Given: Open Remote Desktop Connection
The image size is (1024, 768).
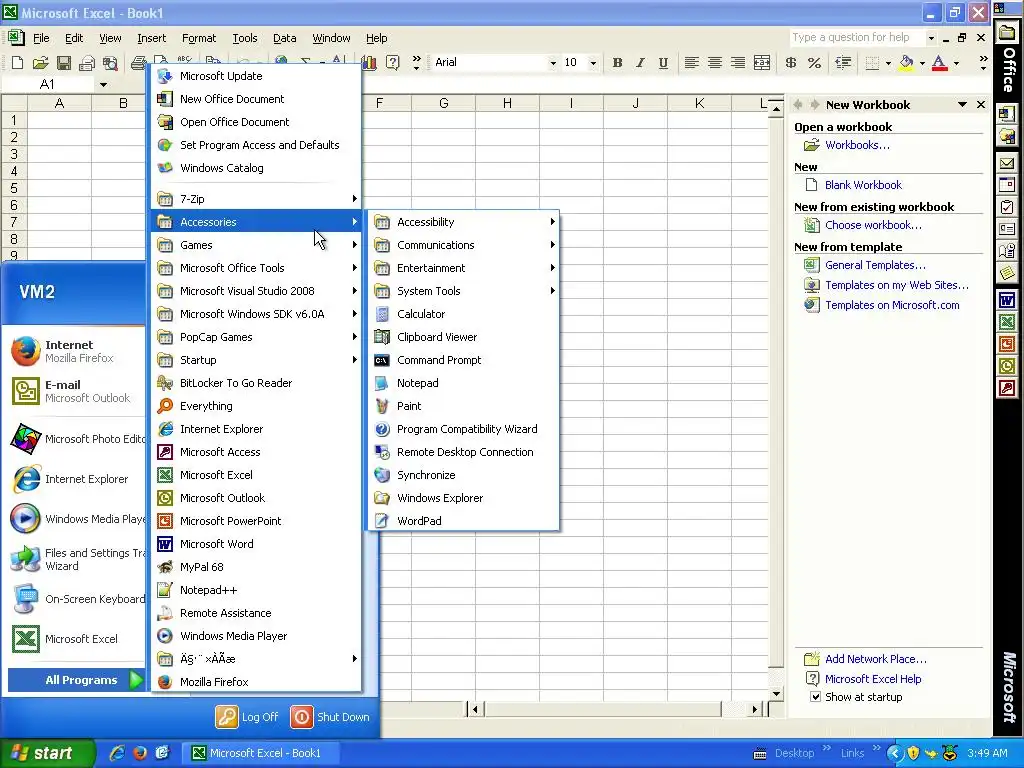Looking at the screenshot, I should click(x=463, y=452).
